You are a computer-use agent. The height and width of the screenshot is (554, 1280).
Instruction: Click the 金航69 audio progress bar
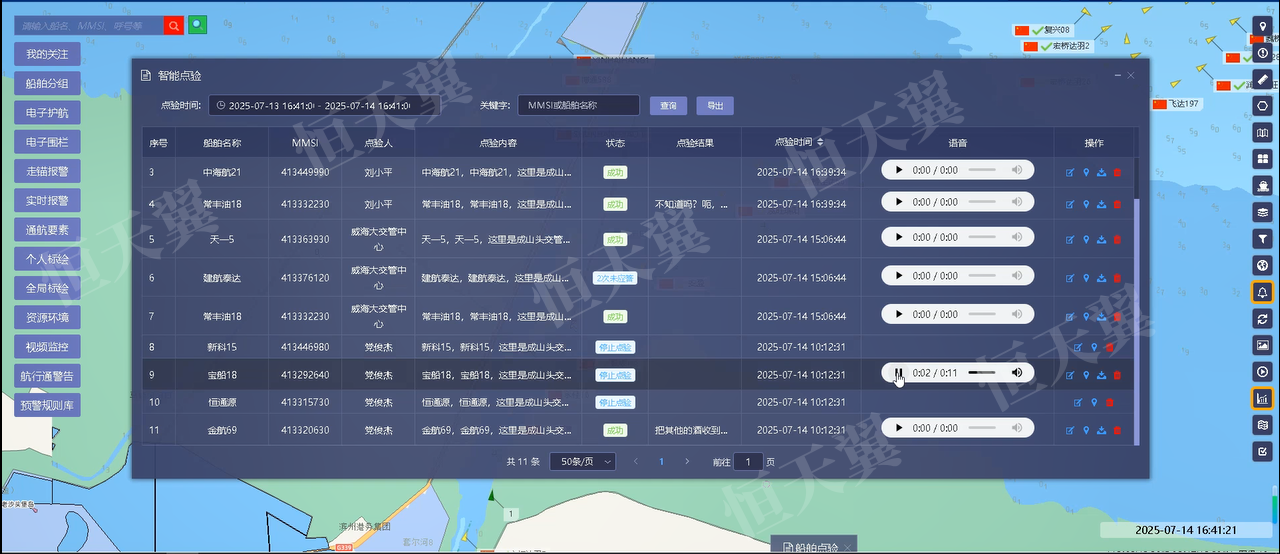tap(982, 428)
